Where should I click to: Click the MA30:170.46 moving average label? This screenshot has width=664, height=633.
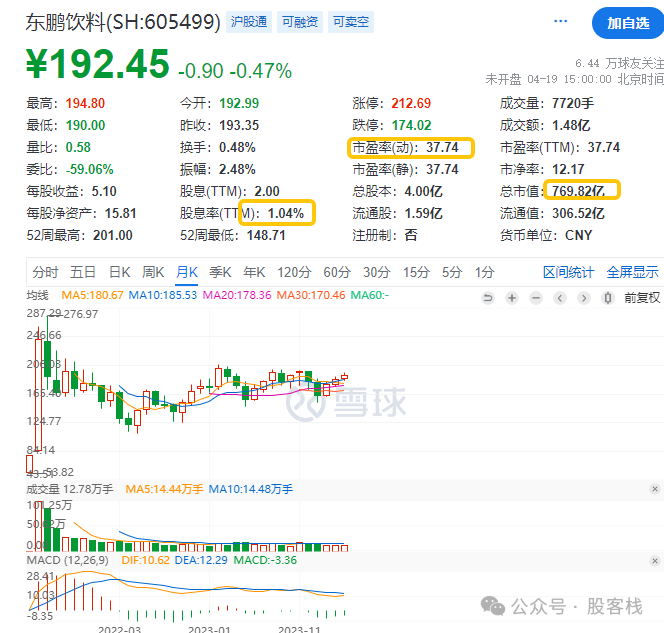pos(311,295)
